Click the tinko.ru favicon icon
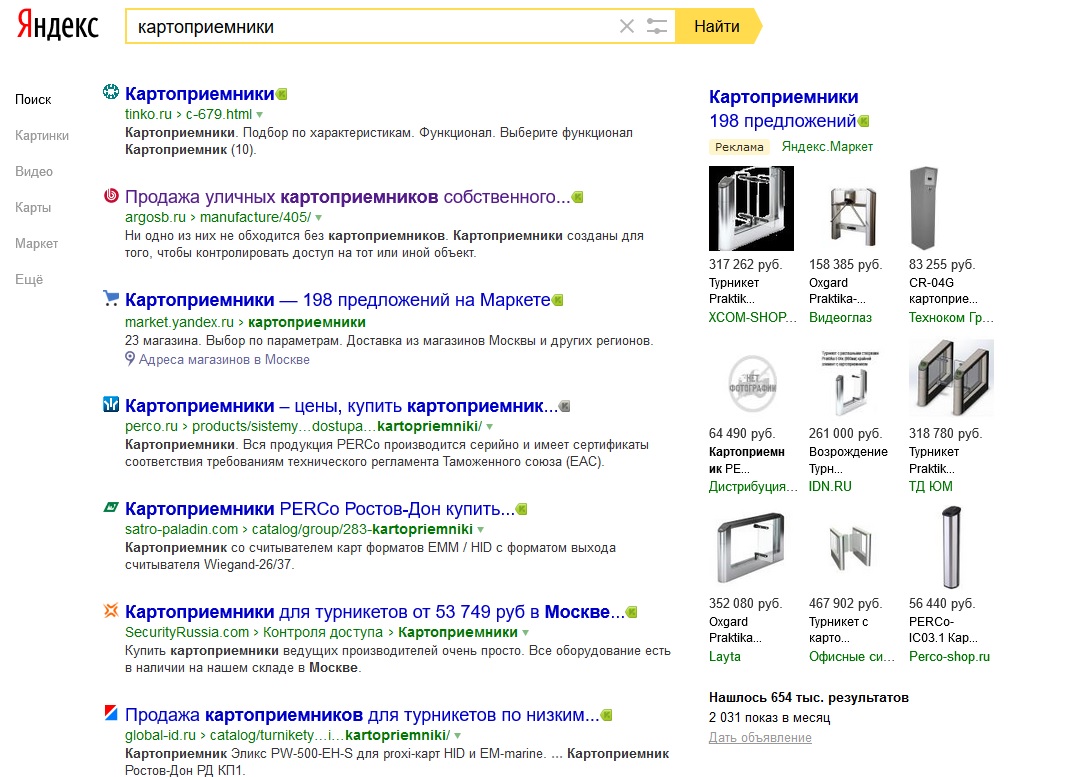The height and width of the screenshot is (777, 1077). coord(111,92)
